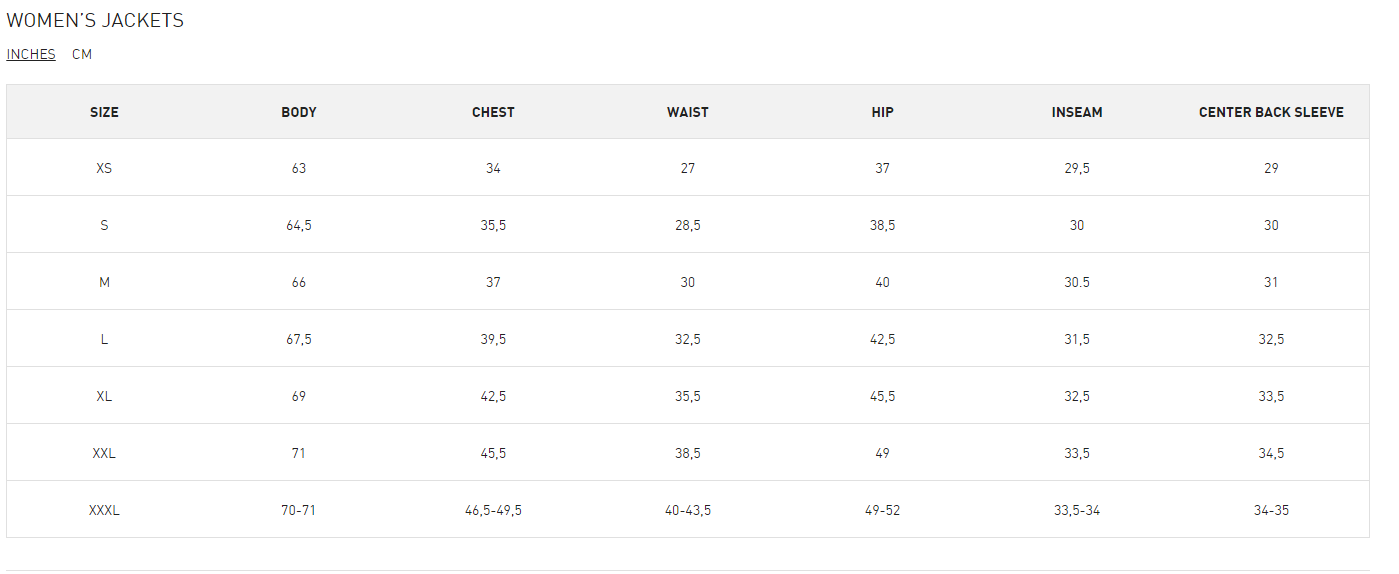Click the INSEAM column header
The image size is (1399, 574).
coord(1077,112)
